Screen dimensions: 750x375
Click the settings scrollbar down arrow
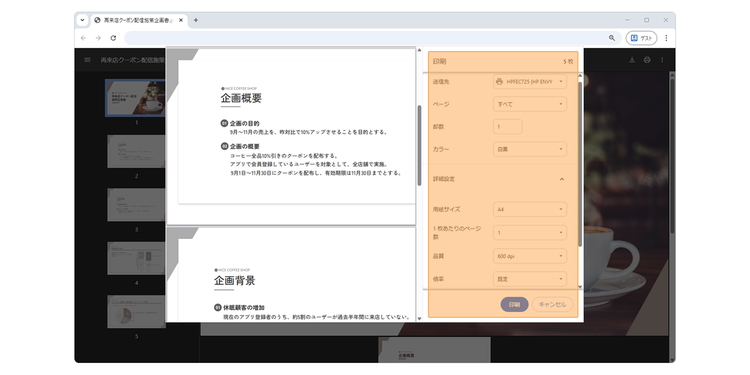(580, 287)
